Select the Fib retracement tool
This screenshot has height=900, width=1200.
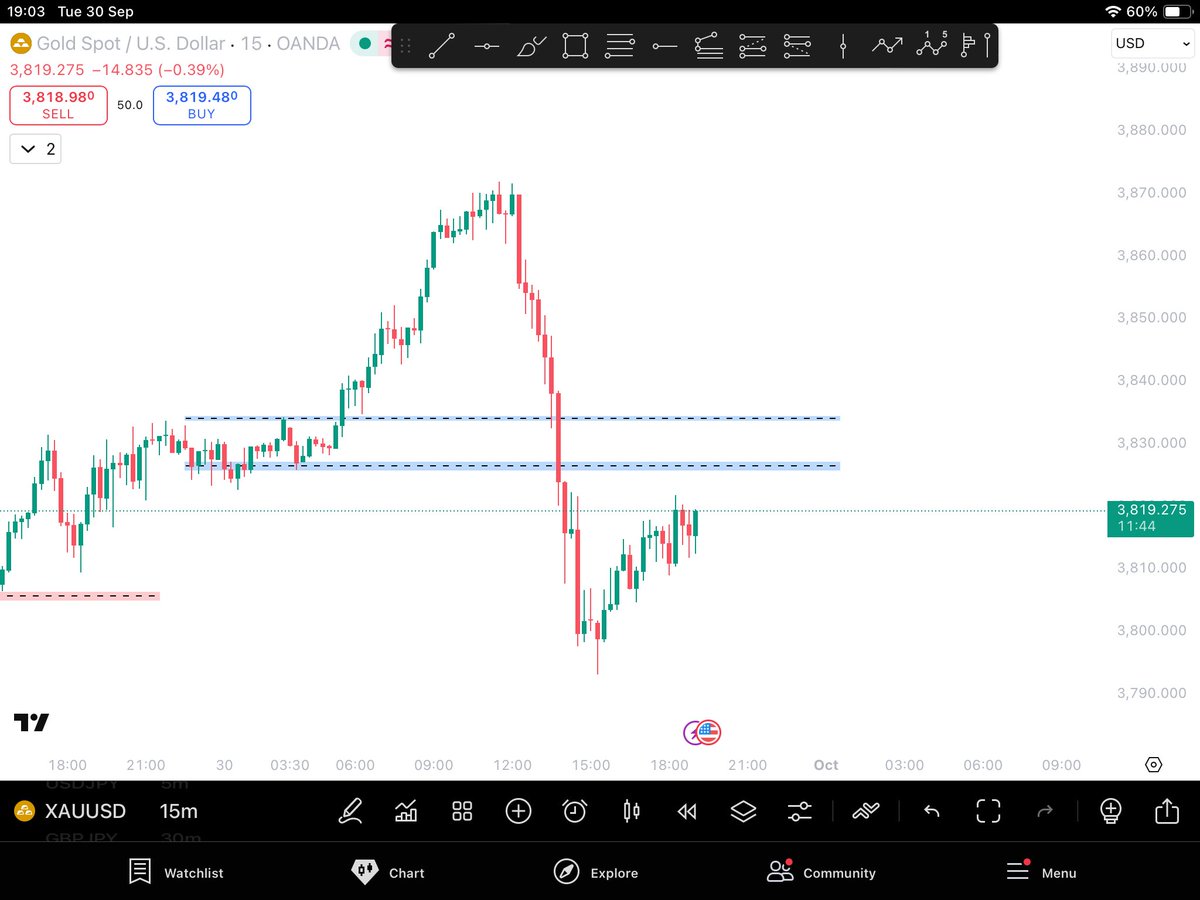coord(620,45)
